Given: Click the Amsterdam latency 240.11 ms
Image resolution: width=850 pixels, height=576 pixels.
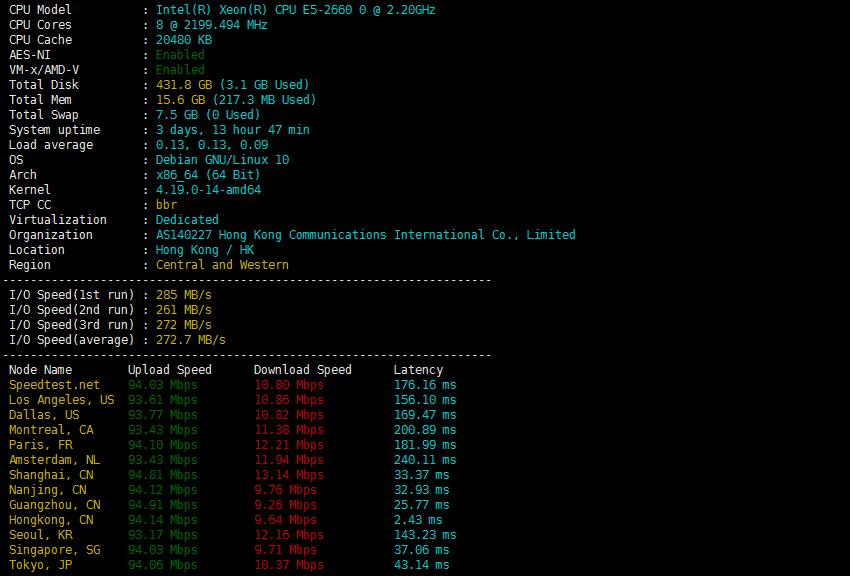Looking at the screenshot, I should tap(425, 460).
